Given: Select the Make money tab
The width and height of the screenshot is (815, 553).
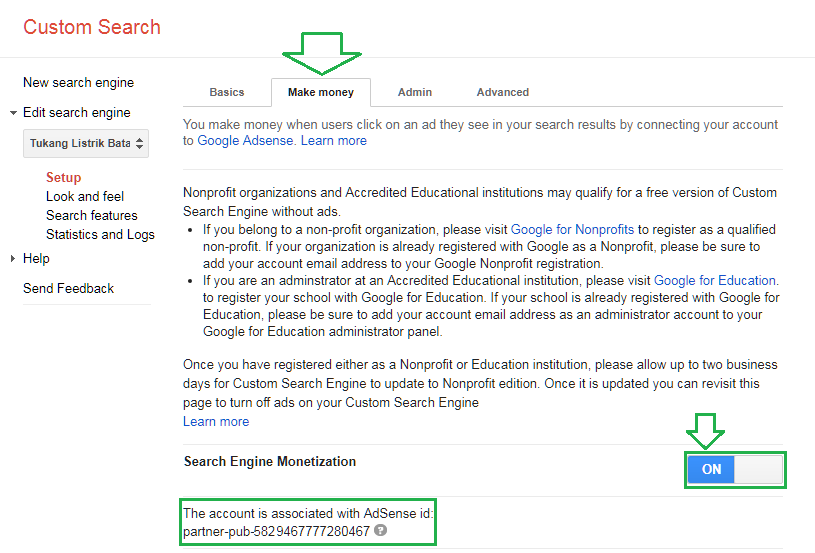Looking at the screenshot, I should point(320,92).
